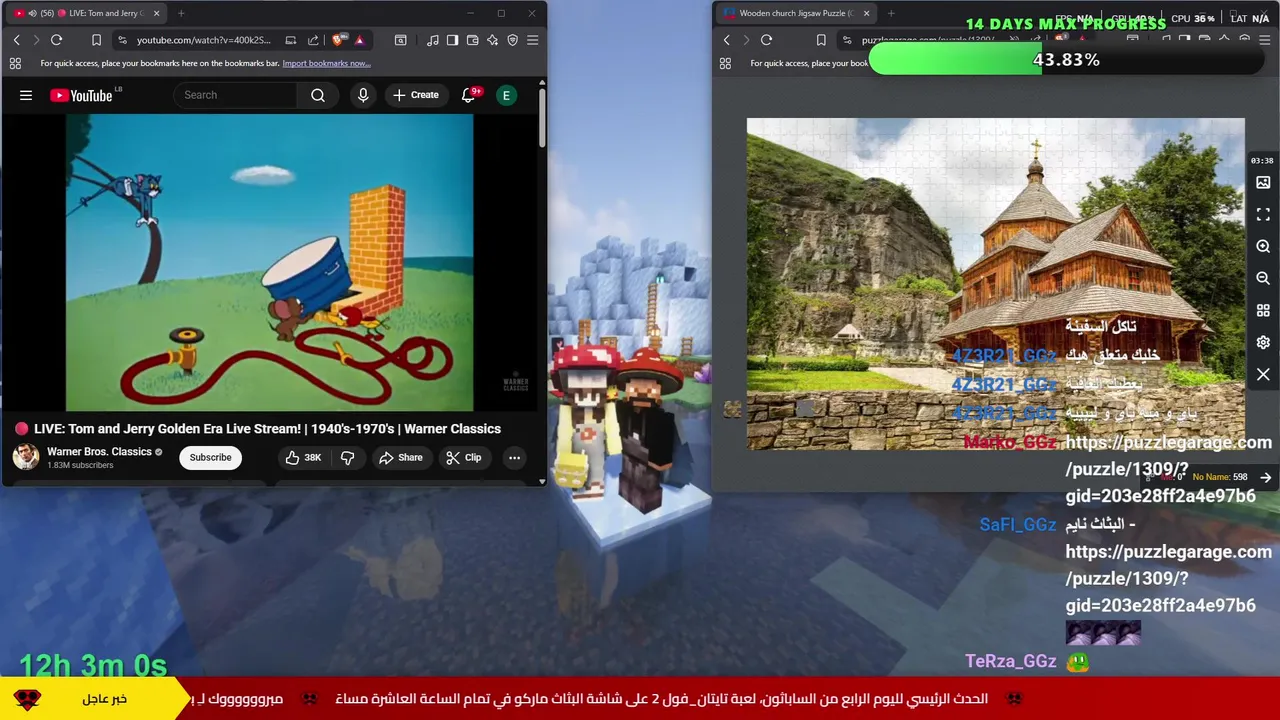The height and width of the screenshot is (720, 1280).
Task: Click the 43.83% progress bar
Action: pyautogui.click(x=1066, y=60)
